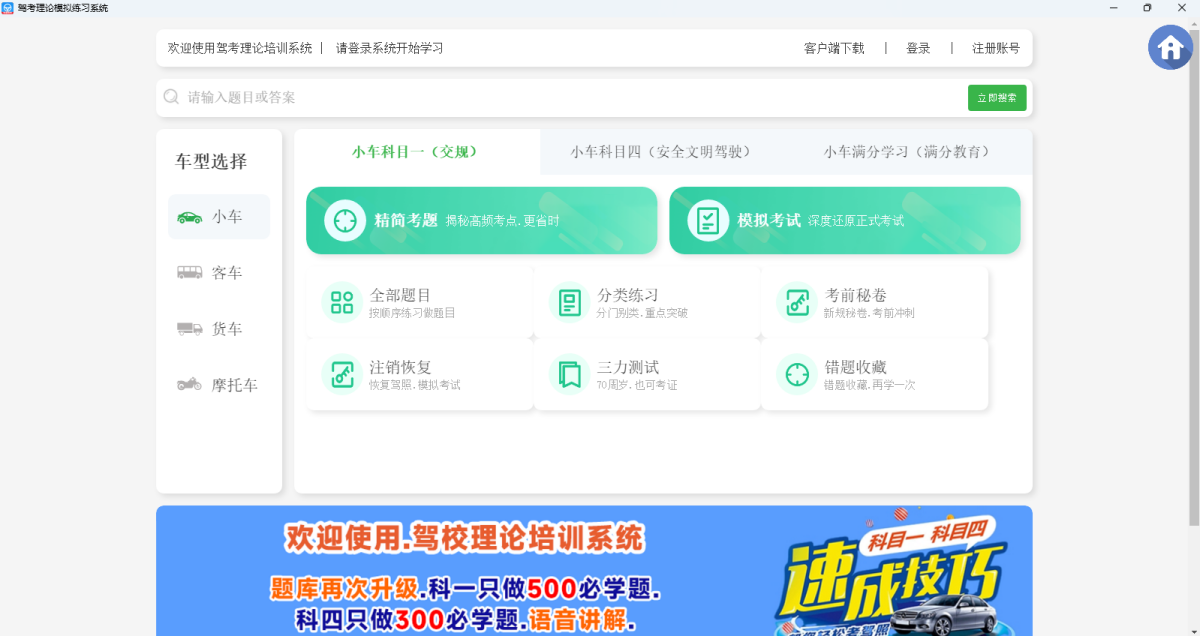Open 全部题目 grid icon

(342, 303)
